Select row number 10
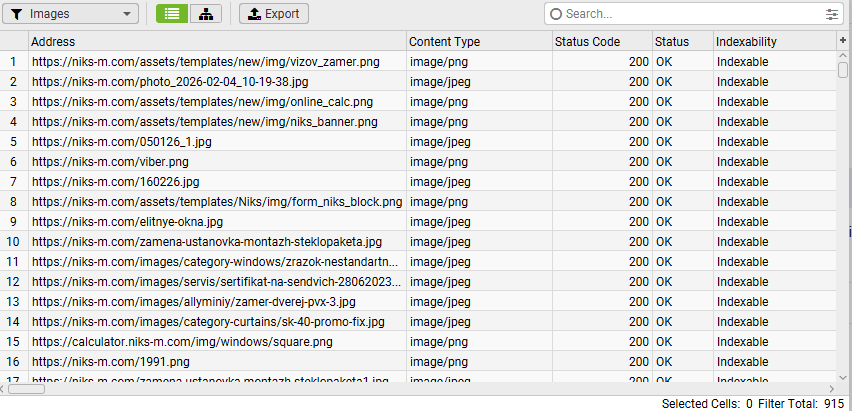 point(14,241)
